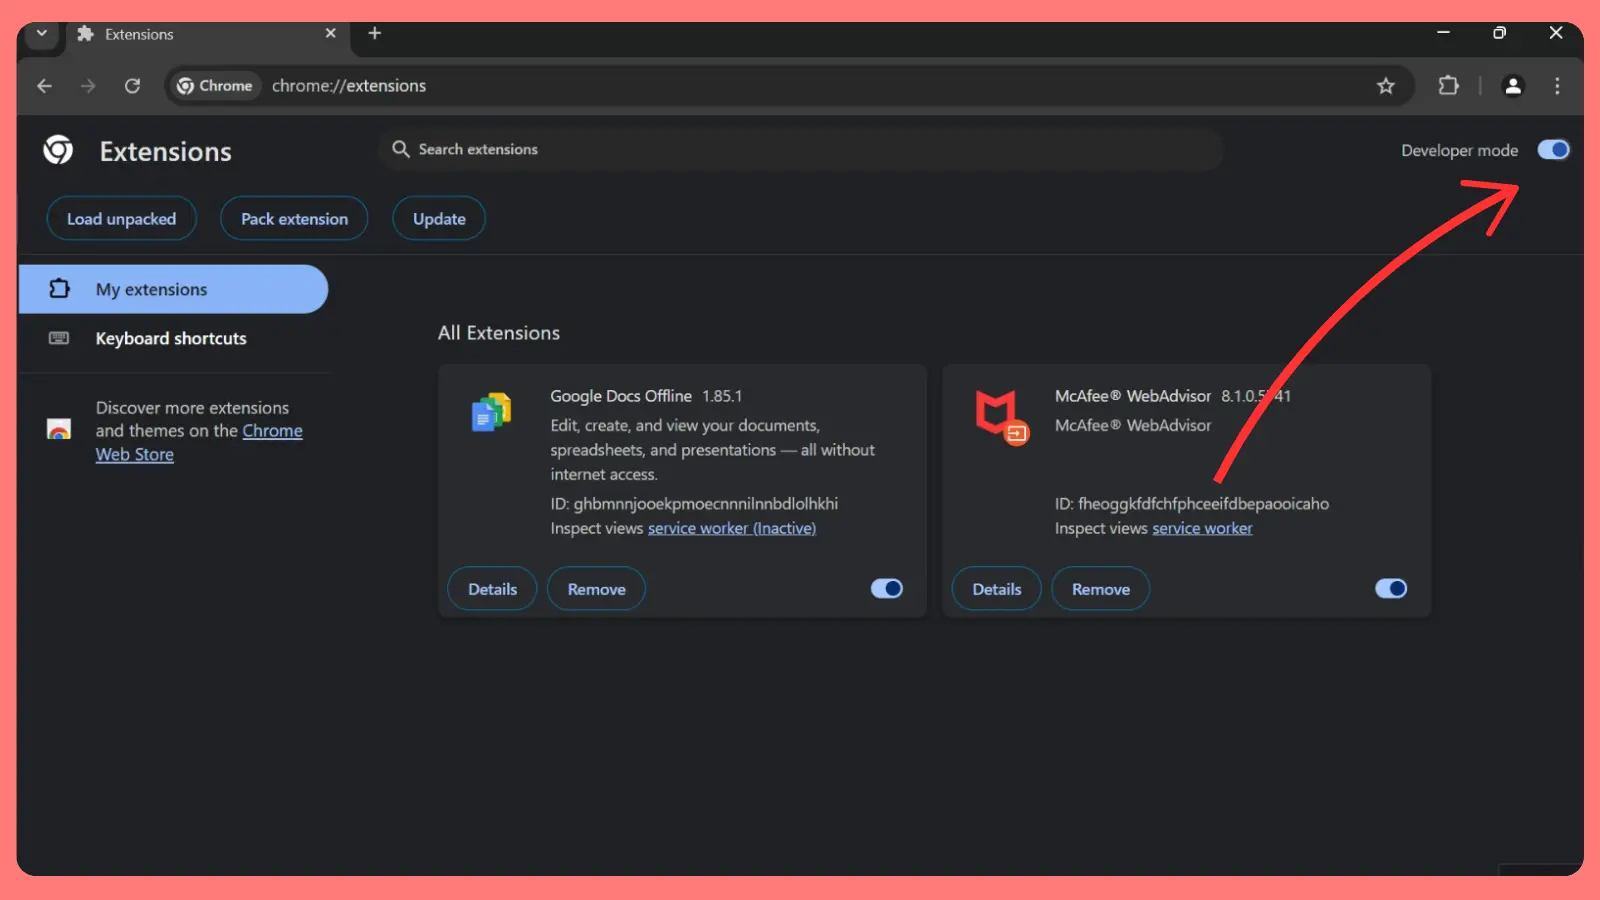Disable Developer mode

1552,149
